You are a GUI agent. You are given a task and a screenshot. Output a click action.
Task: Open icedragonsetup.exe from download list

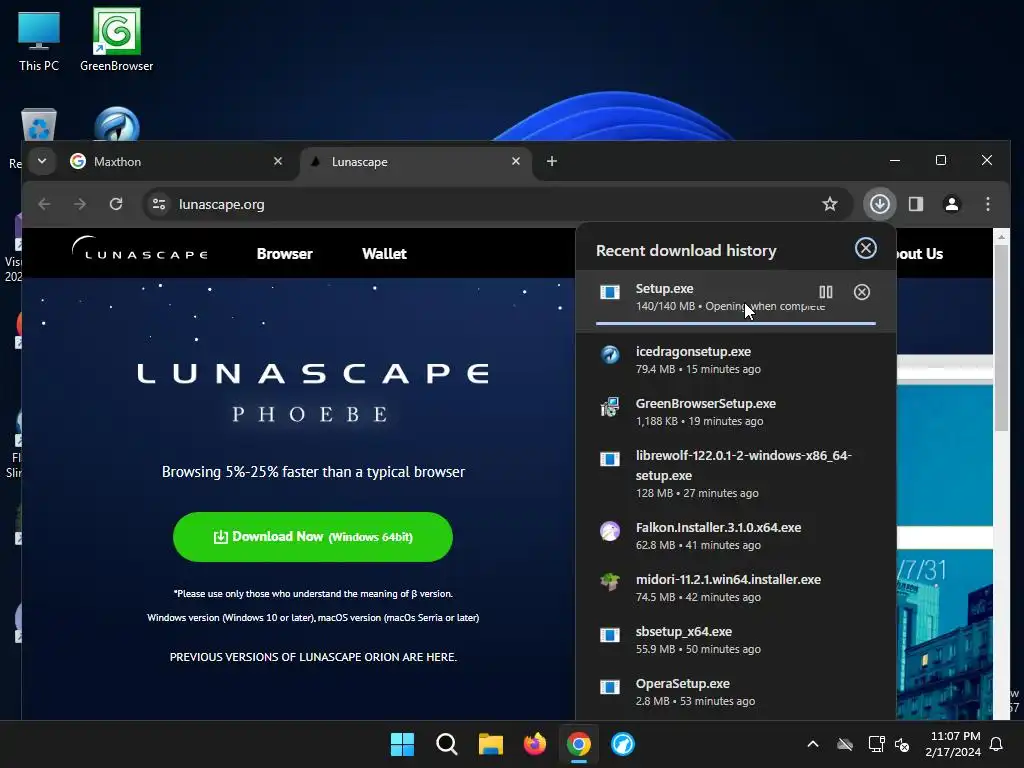pos(735,359)
